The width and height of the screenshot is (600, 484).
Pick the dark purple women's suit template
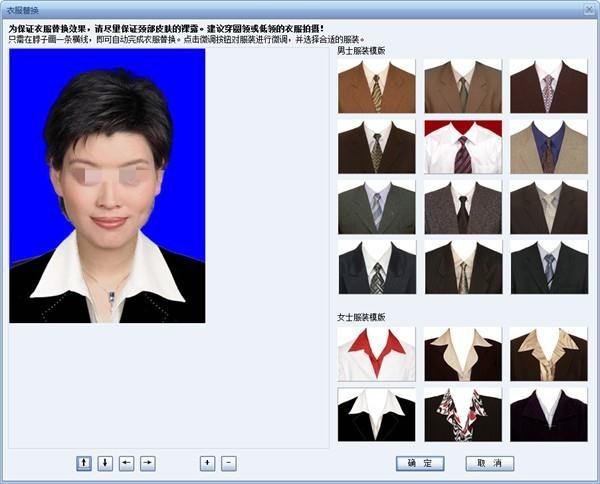549,415
